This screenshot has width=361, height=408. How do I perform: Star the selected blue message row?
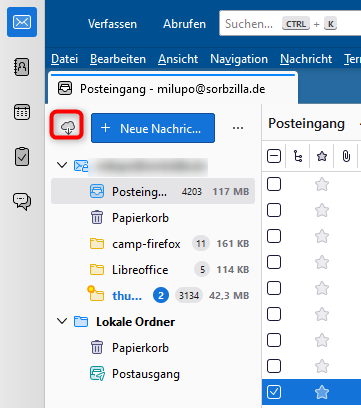(x=322, y=392)
